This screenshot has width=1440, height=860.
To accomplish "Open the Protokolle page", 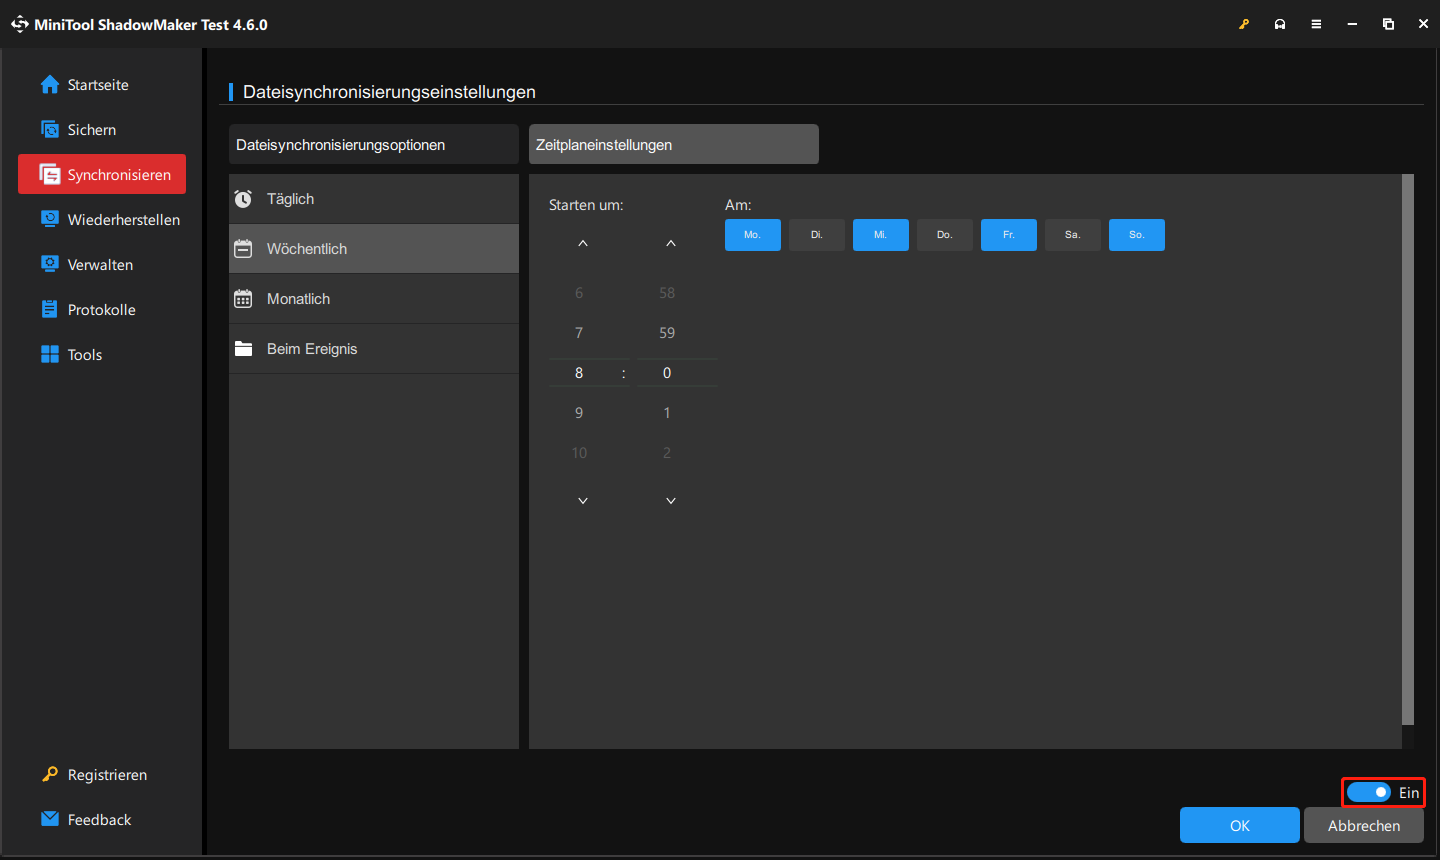I will (x=102, y=309).
